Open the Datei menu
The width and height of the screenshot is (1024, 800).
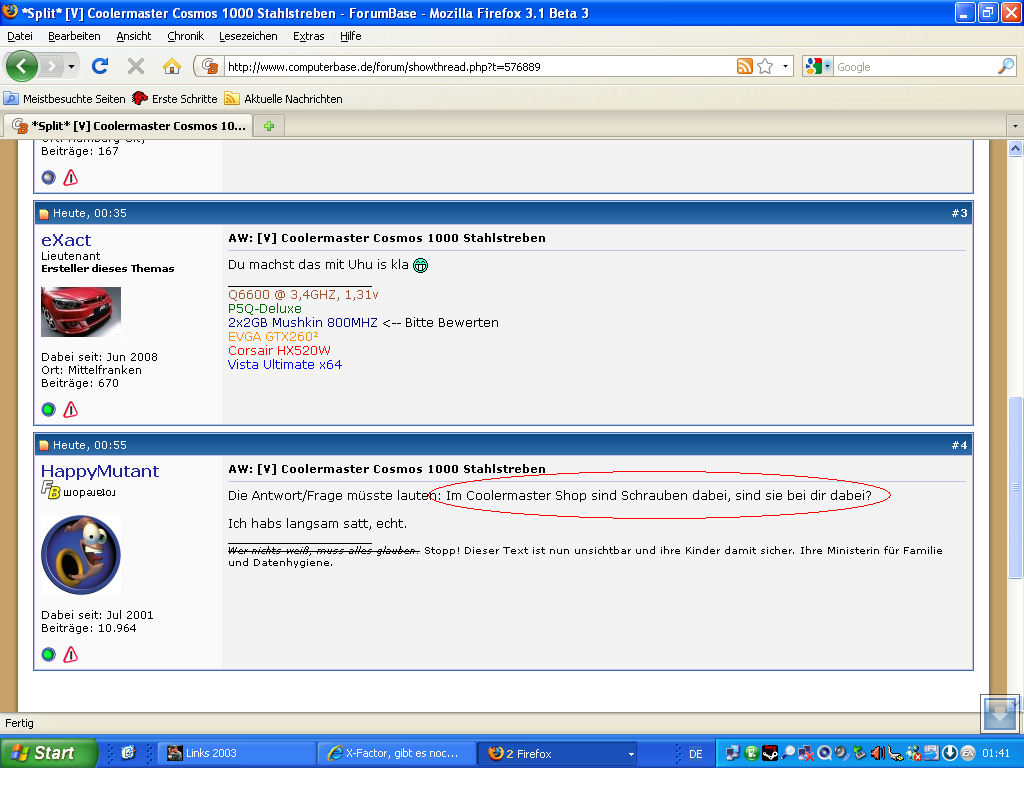(x=20, y=37)
